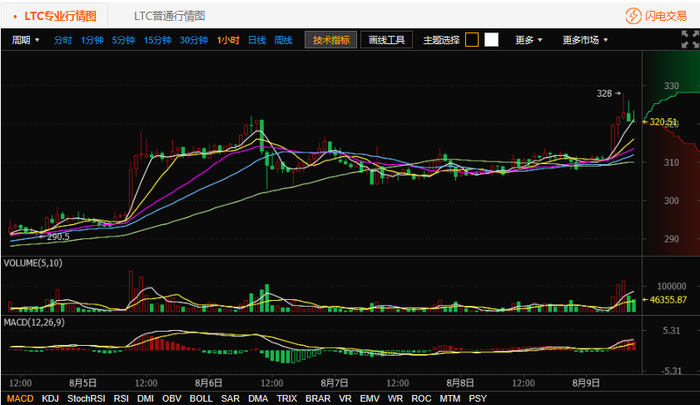The height and width of the screenshot is (405, 700).
Task: Expand the 更多 dropdown menu
Action: click(x=529, y=40)
